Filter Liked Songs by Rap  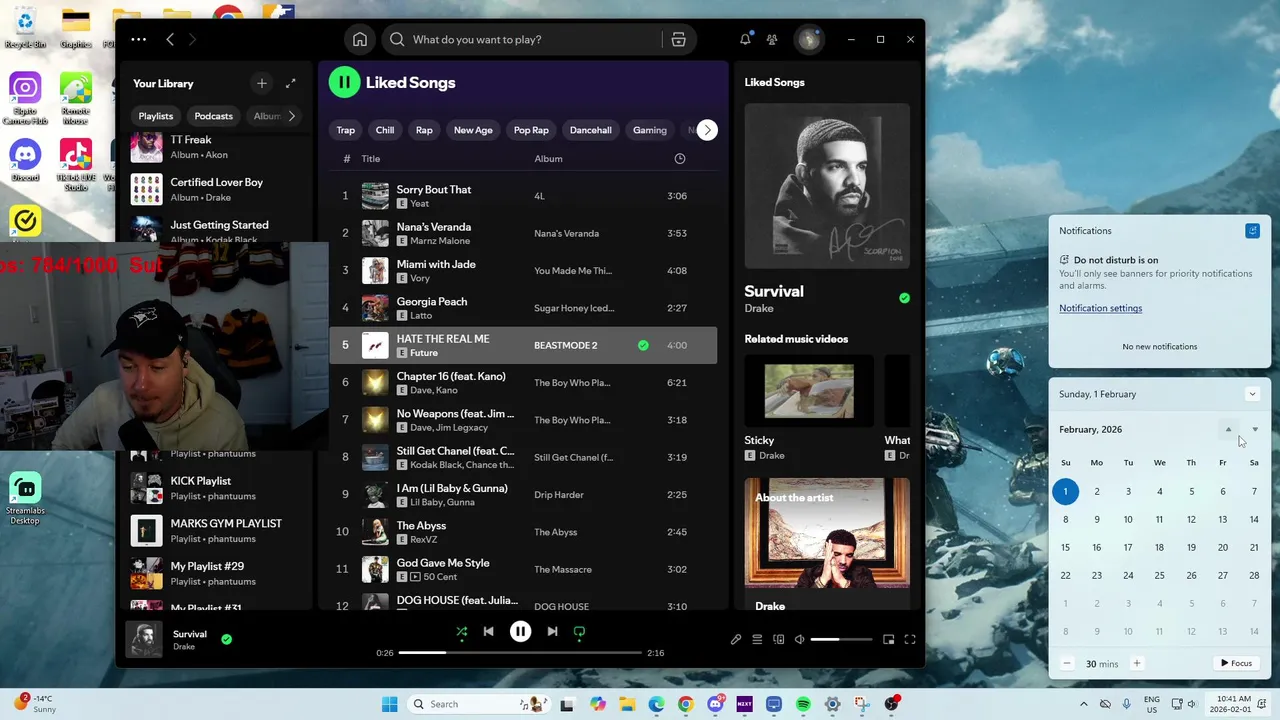point(424,130)
